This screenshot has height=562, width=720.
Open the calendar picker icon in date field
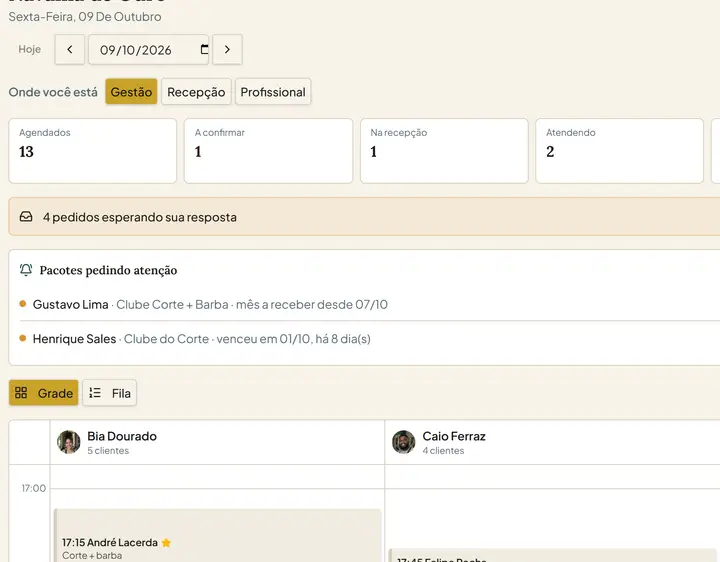click(204, 49)
